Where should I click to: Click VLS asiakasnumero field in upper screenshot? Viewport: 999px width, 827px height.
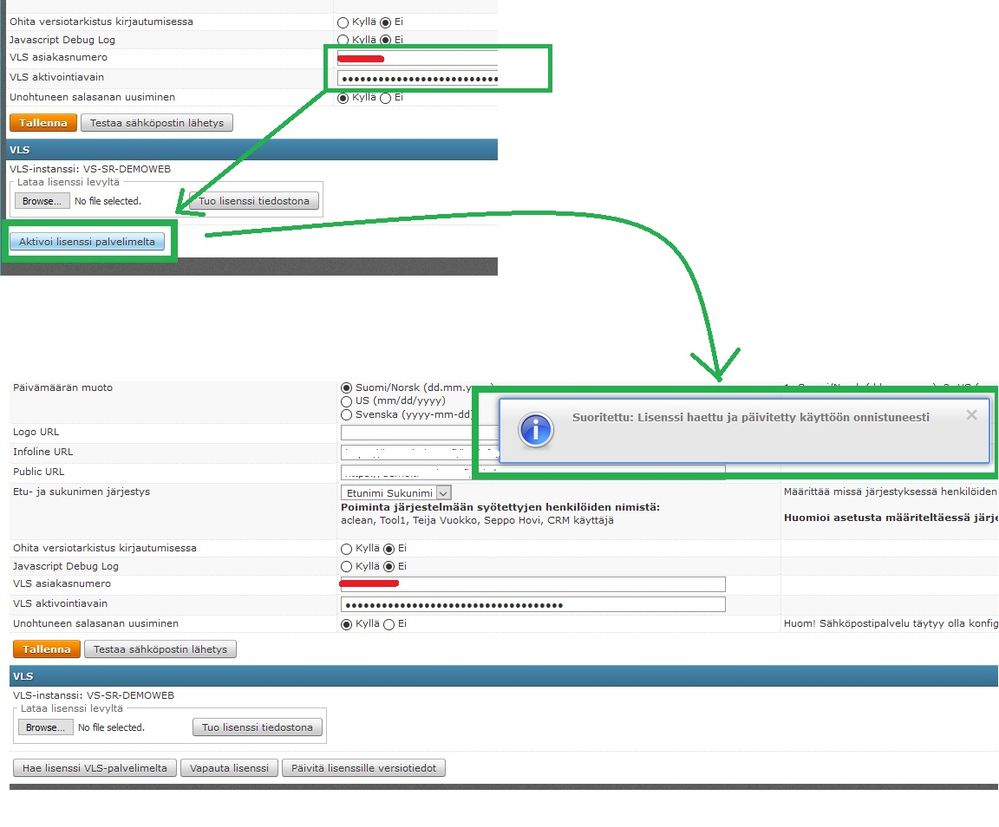[x=417, y=58]
